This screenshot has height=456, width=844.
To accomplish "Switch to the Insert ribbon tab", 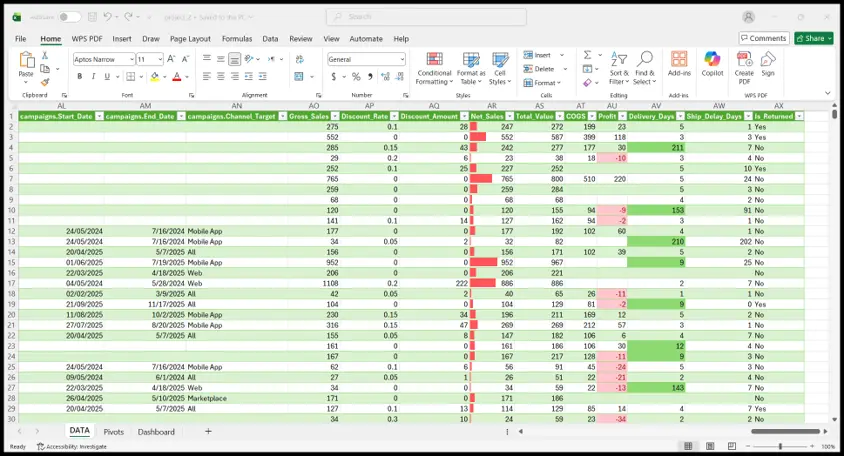I will pos(122,39).
